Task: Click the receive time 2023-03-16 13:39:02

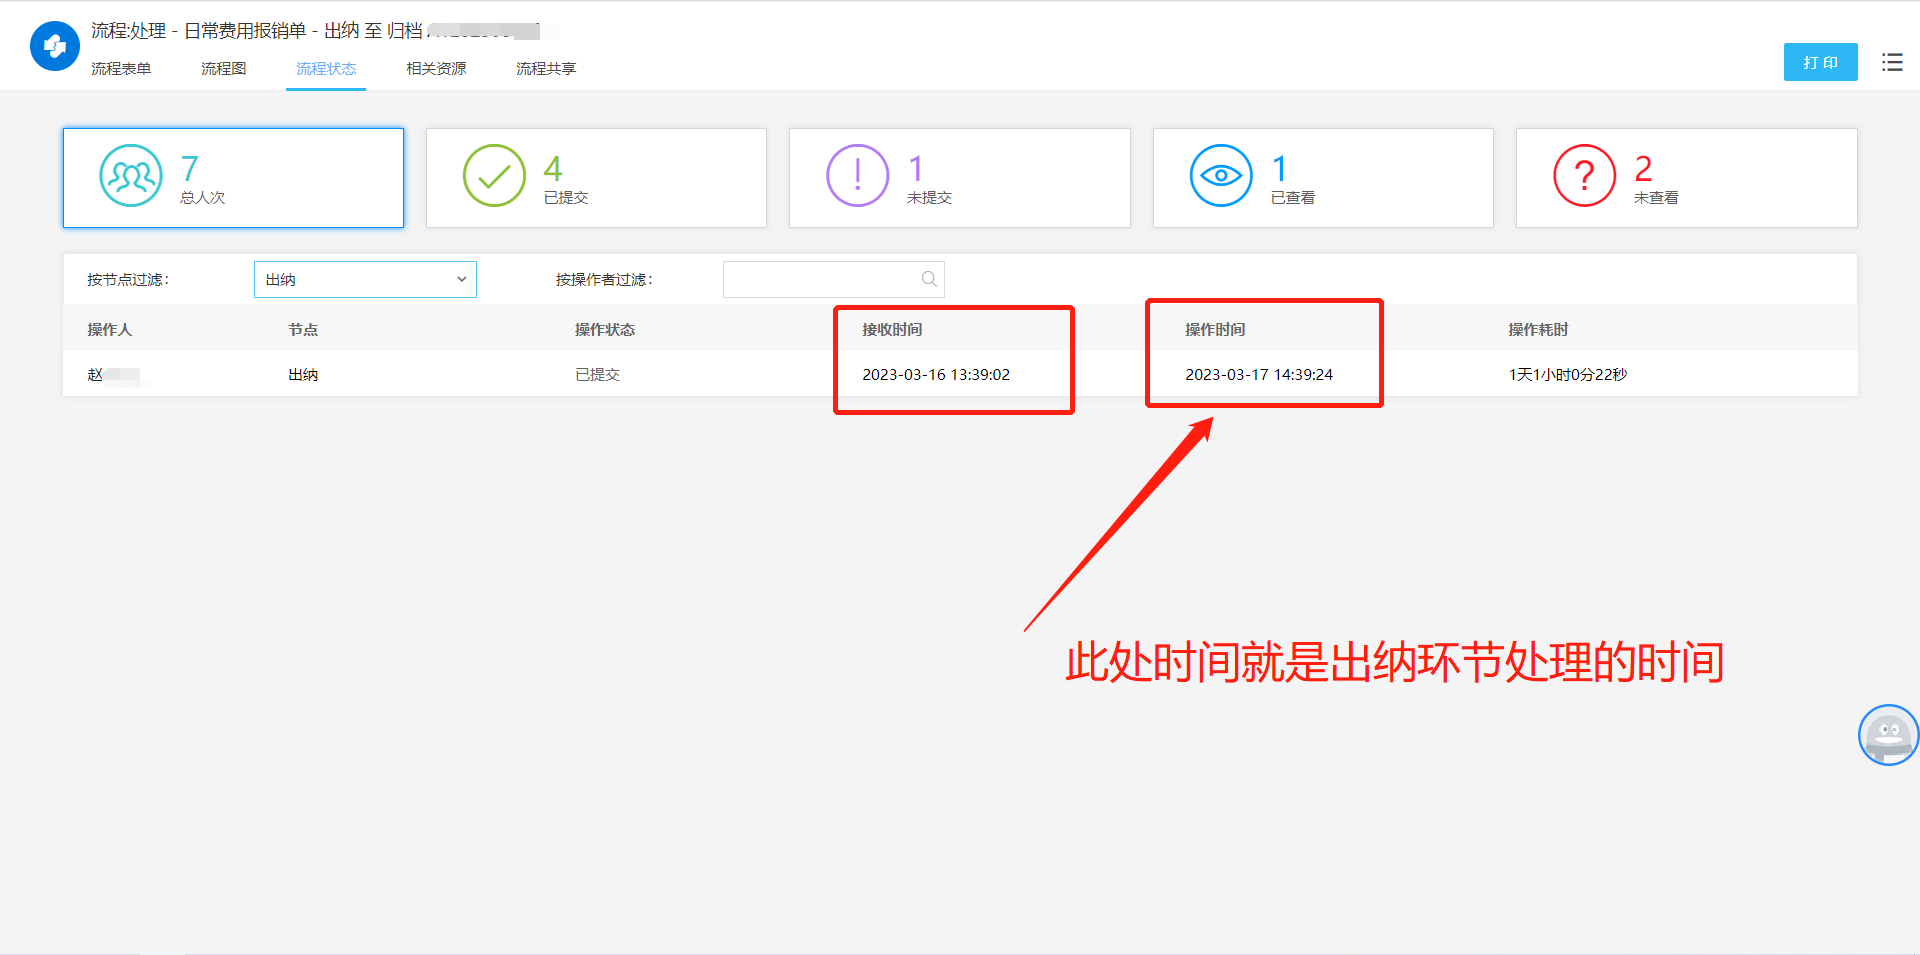Action: click(936, 375)
